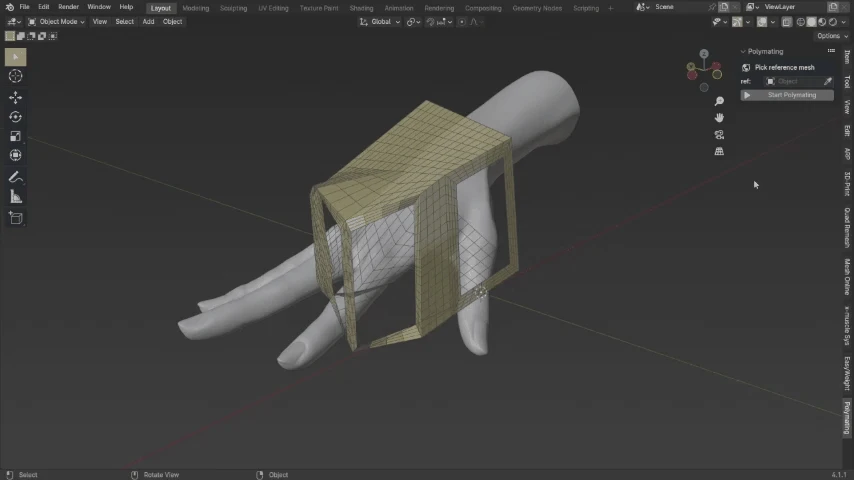Select the Measure tool
Screen dimensions: 854x480
coord(15,197)
